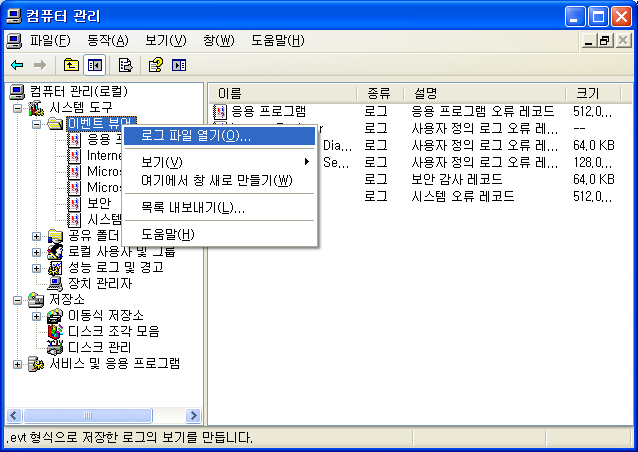Expand the 공유 폴더 tree node

click(37, 236)
